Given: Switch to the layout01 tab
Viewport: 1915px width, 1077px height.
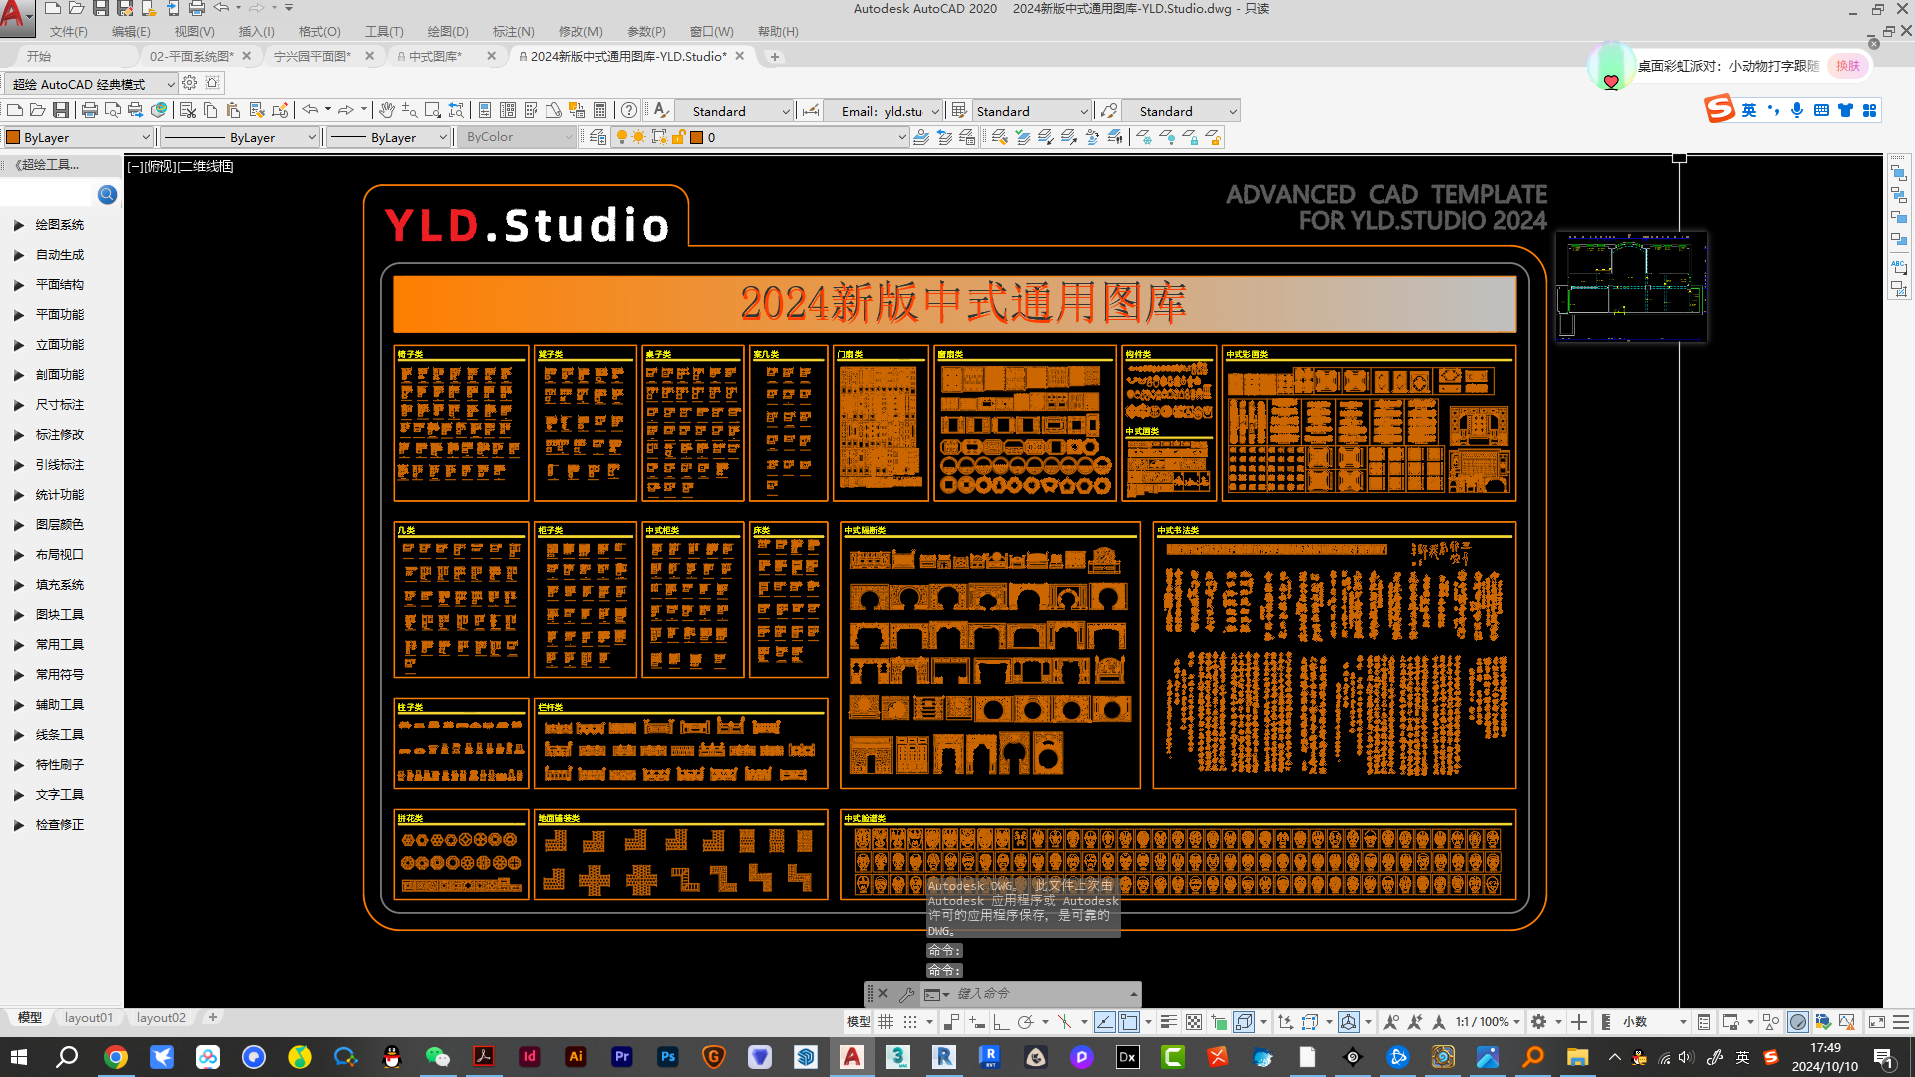Looking at the screenshot, I should [x=88, y=1018].
